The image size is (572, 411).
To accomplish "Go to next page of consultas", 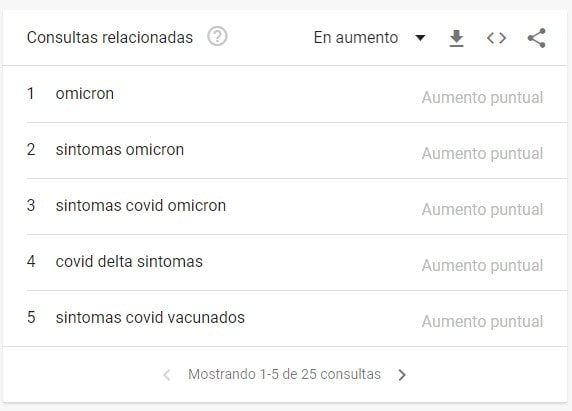I will point(402,375).
